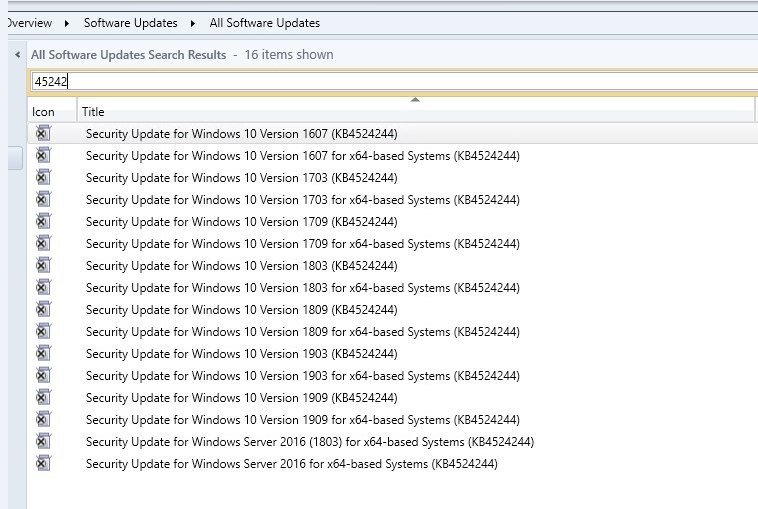
Task: Click icon beside Version 1909 x64-based Systems update
Action: click(x=43, y=419)
